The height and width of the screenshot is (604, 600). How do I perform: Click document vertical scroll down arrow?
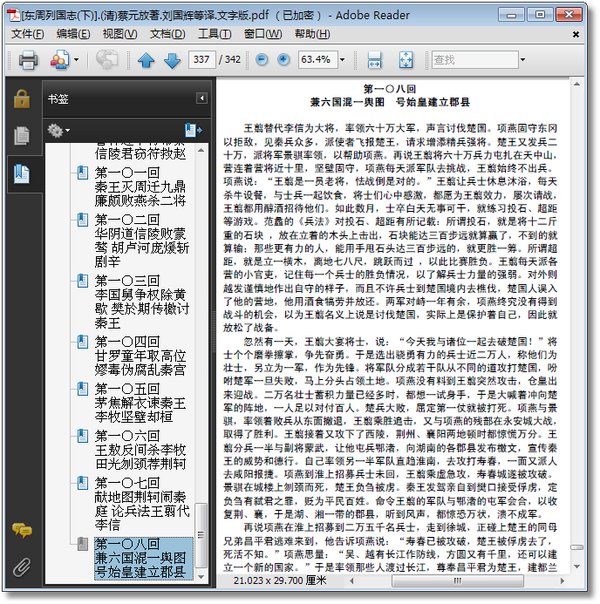tap(577, 567)
